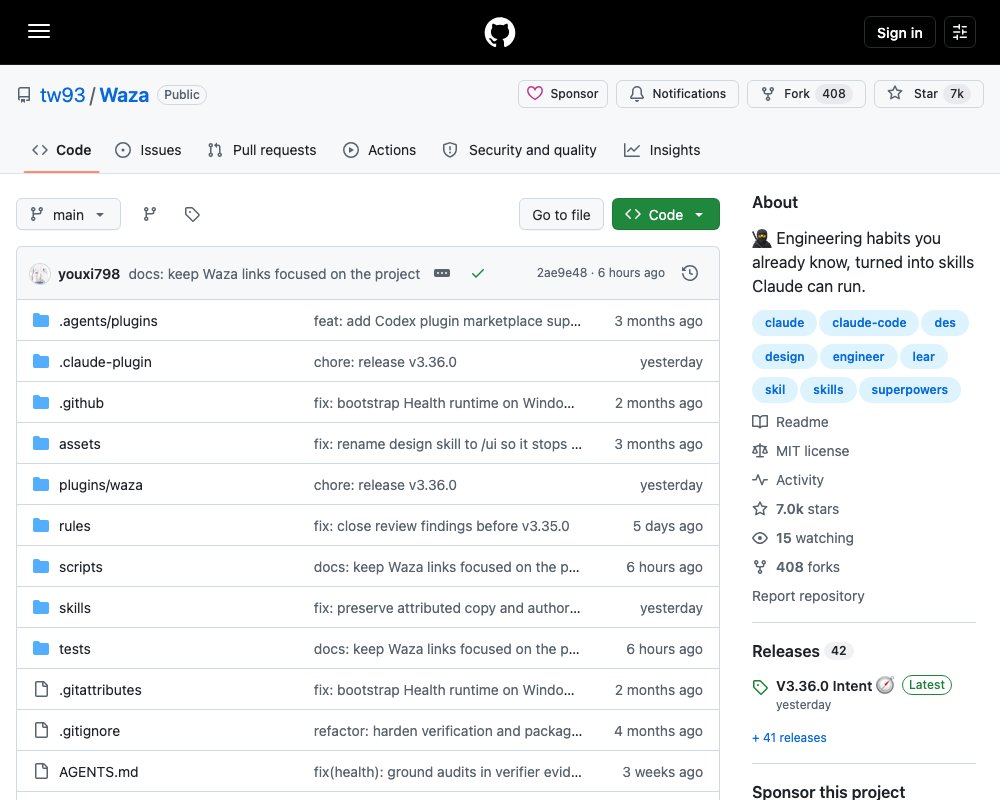Click the superpowers topic tag

[909, 390]
